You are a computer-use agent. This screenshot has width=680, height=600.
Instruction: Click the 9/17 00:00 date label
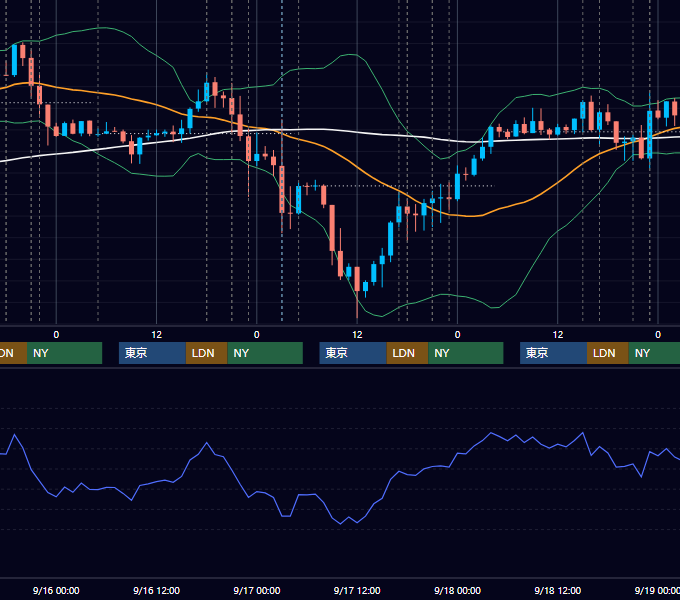(257, 590)
